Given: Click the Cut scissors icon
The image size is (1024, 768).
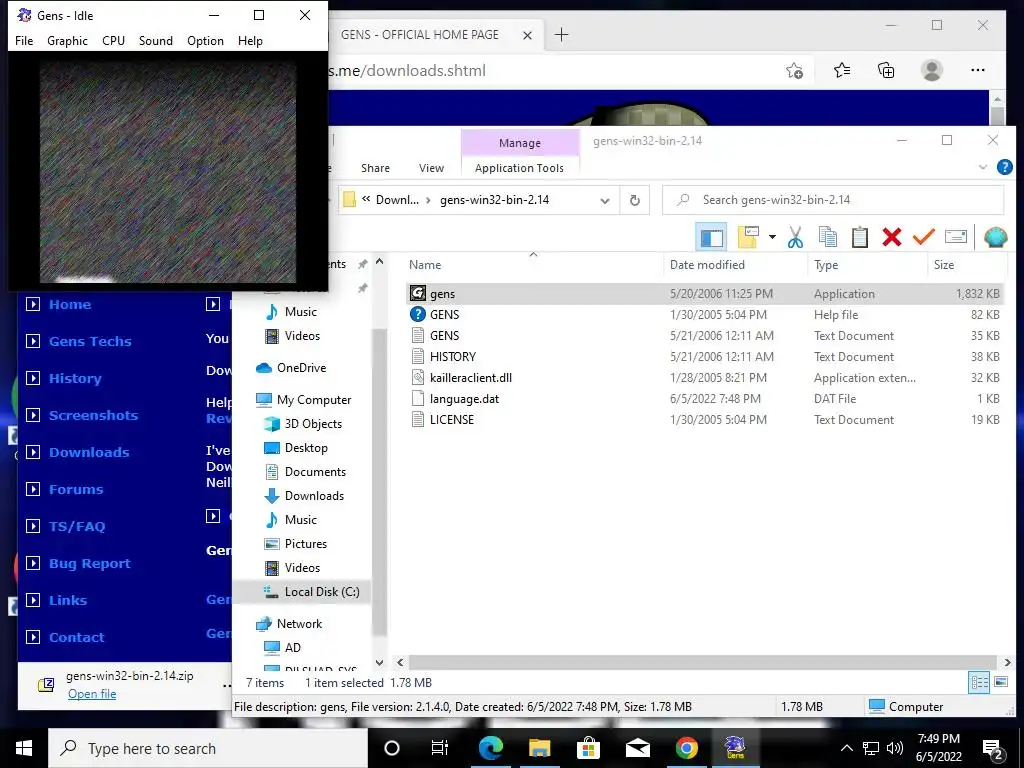Looking at the screenshot, I should tap(795, 237).
